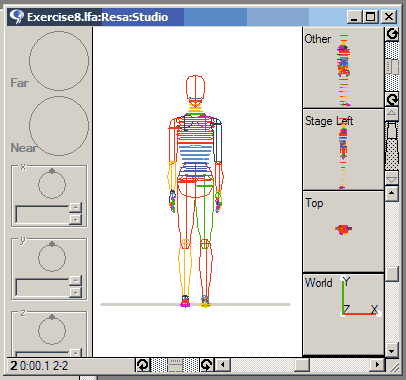Decrease y value with the down stepper arrow

pos(76,292)
